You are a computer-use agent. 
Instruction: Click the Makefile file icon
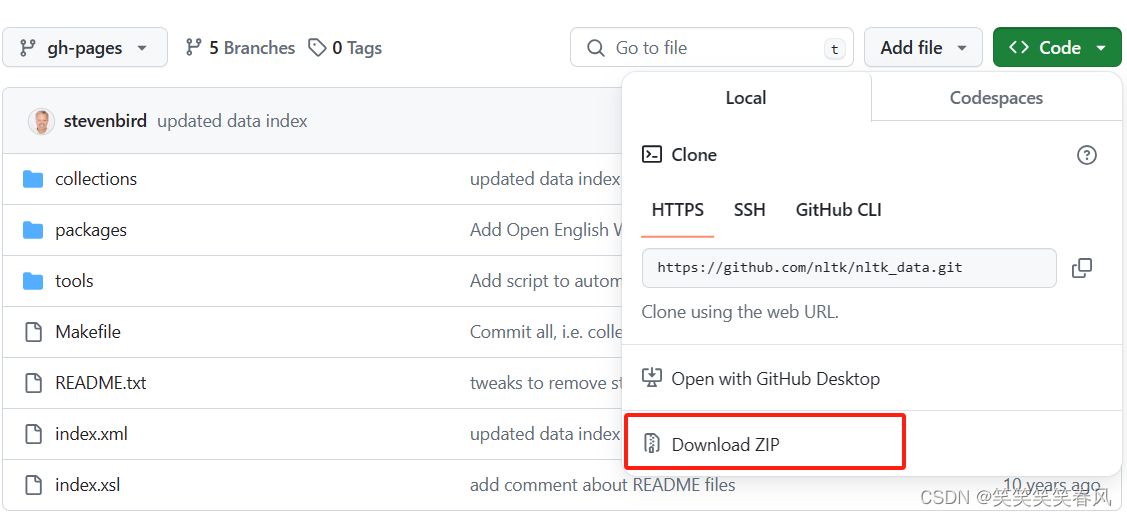(x=33, y=332)
